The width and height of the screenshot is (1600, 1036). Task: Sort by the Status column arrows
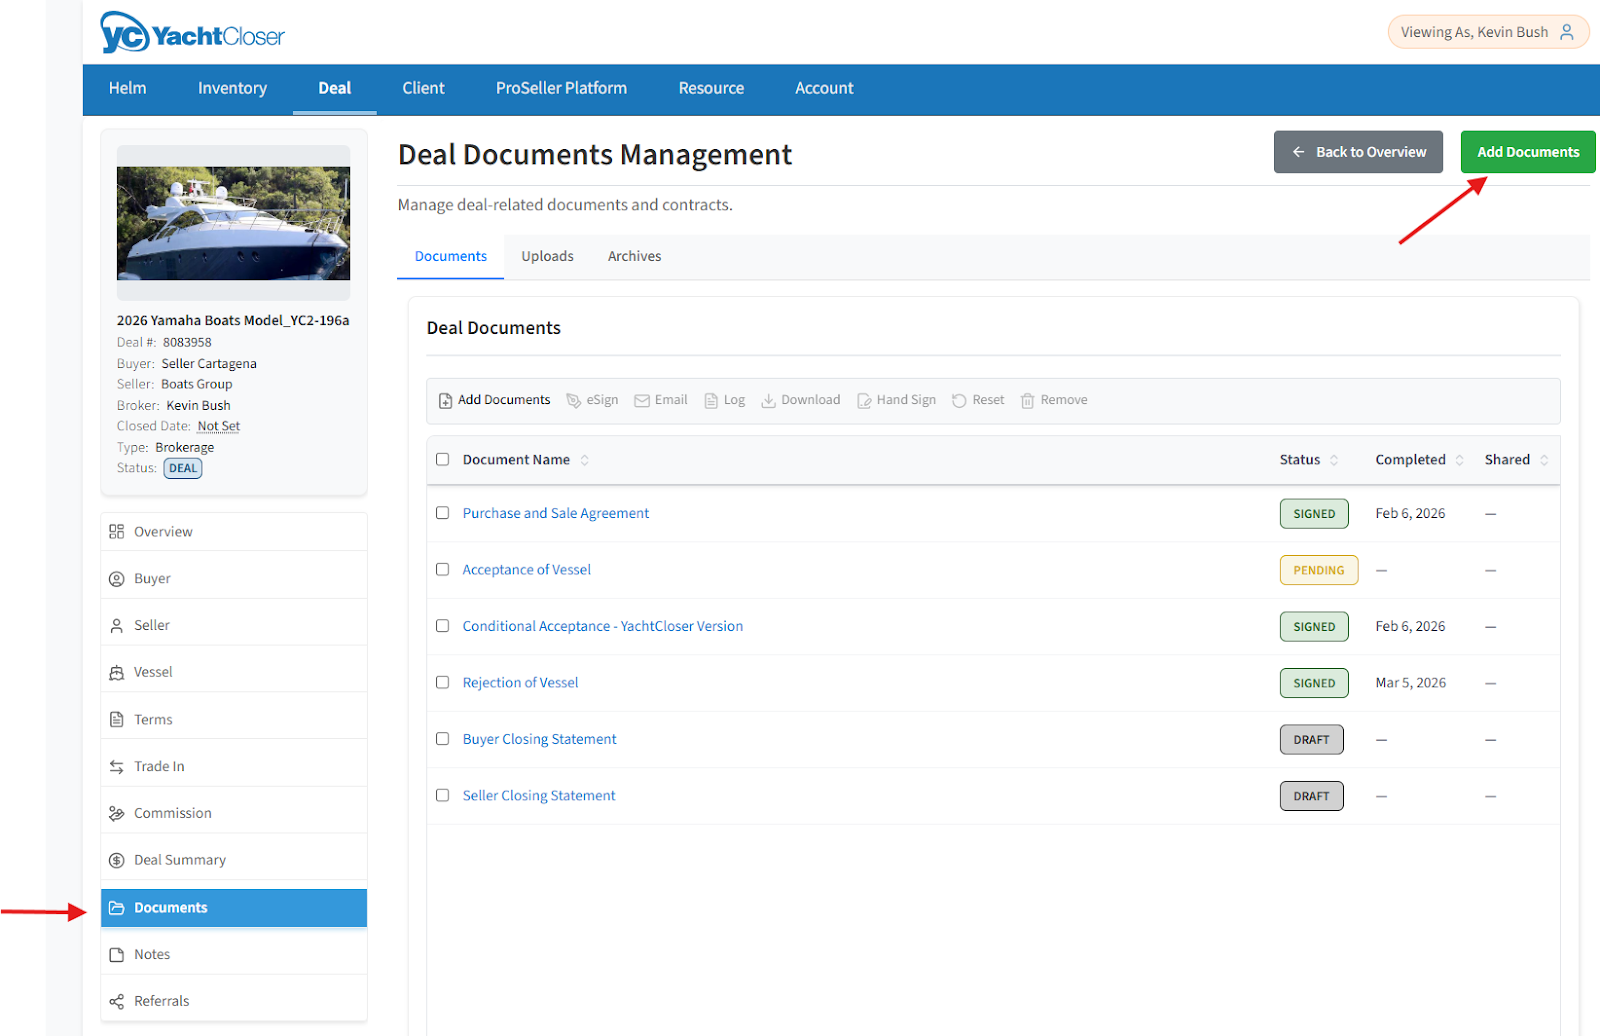pos(1334,460)
